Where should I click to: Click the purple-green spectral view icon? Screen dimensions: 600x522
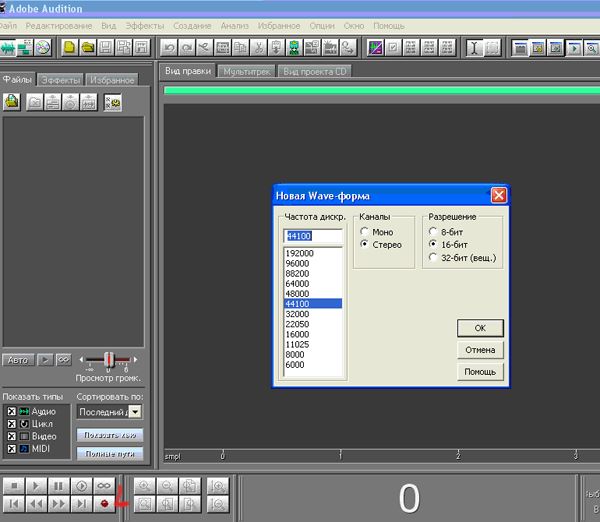pyautogui.click(x=375, y=48)
